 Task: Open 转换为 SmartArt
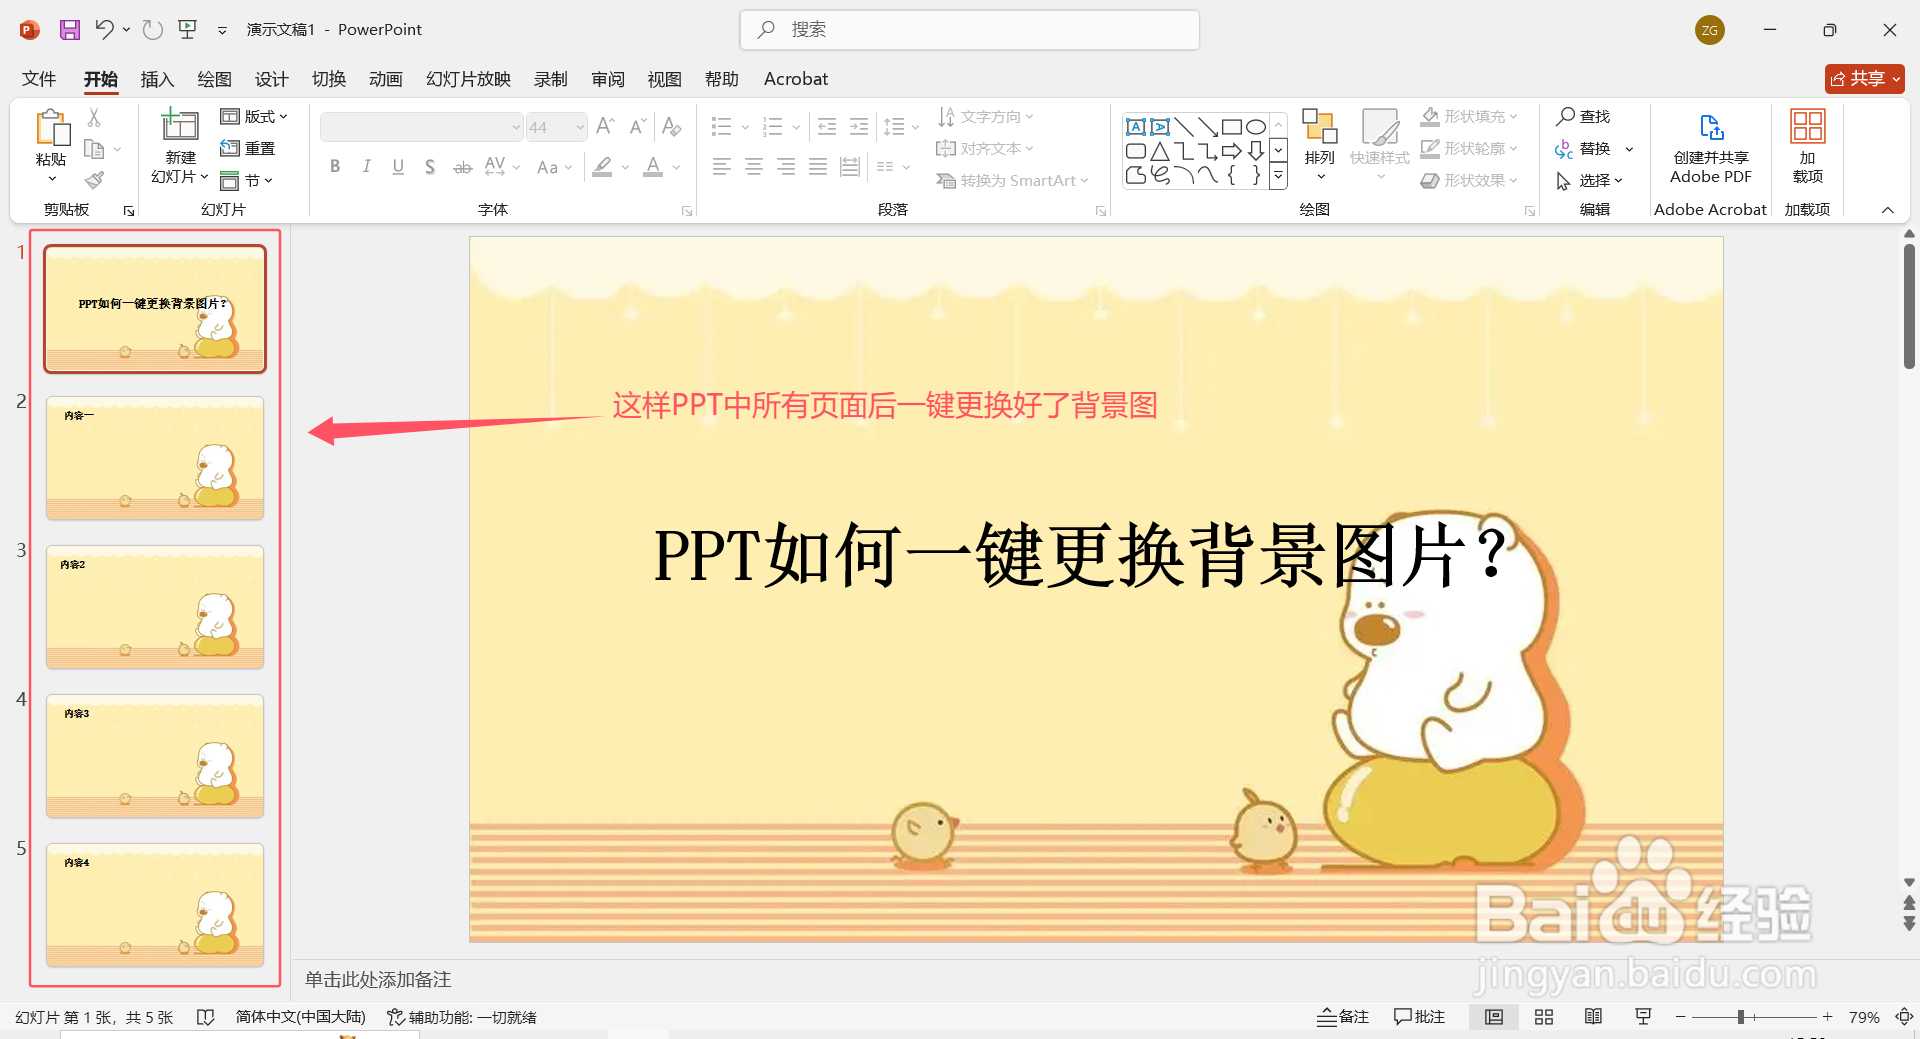(1012, 180)
